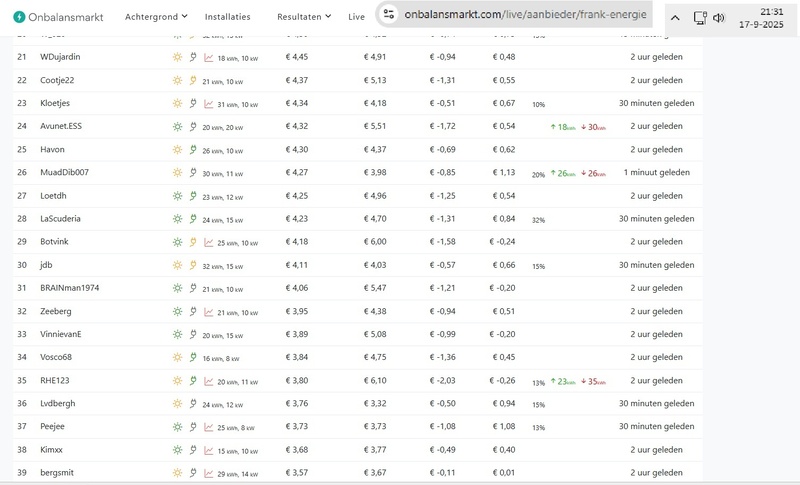Screen dimensions: 800x485
Task: Click the volume icon in the system tray
Action: pyautogui.click(x=719, y=17)
